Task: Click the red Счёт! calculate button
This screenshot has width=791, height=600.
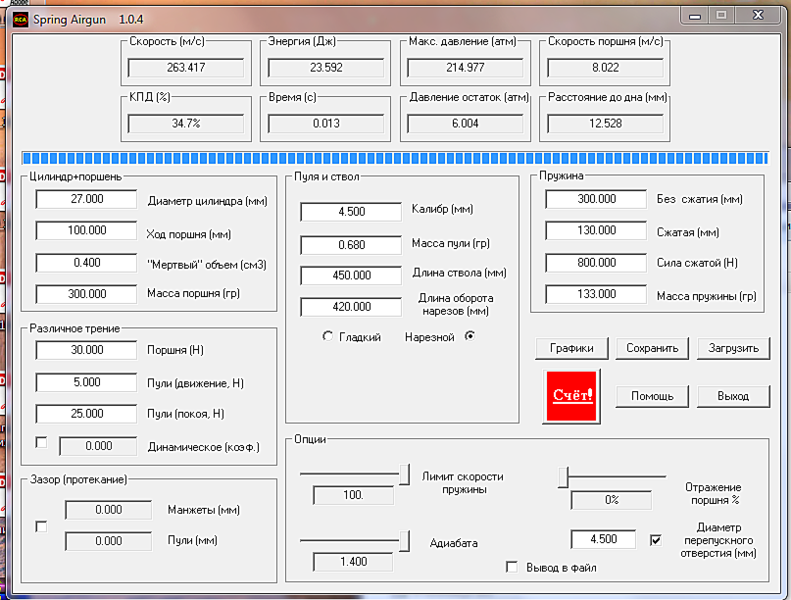Action: 572,396
